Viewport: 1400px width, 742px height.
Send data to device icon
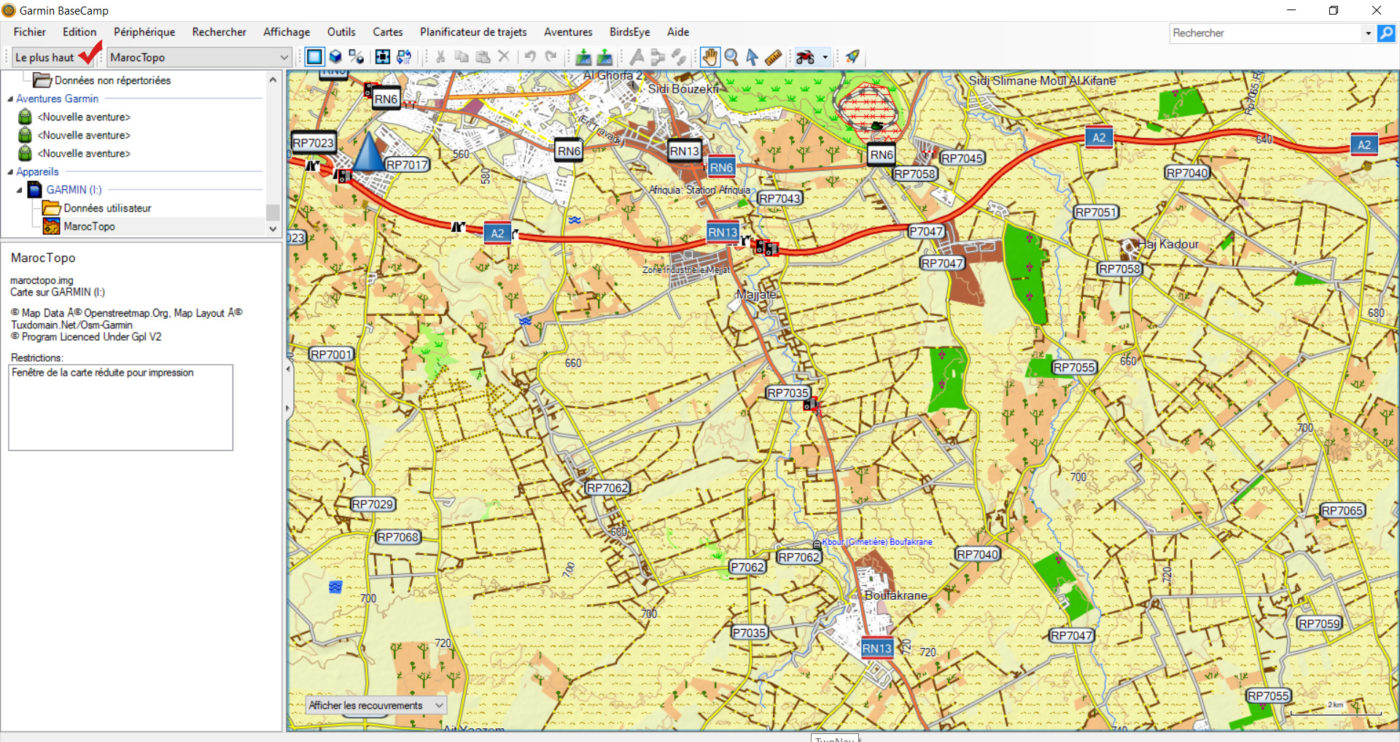tap(583, 57)
